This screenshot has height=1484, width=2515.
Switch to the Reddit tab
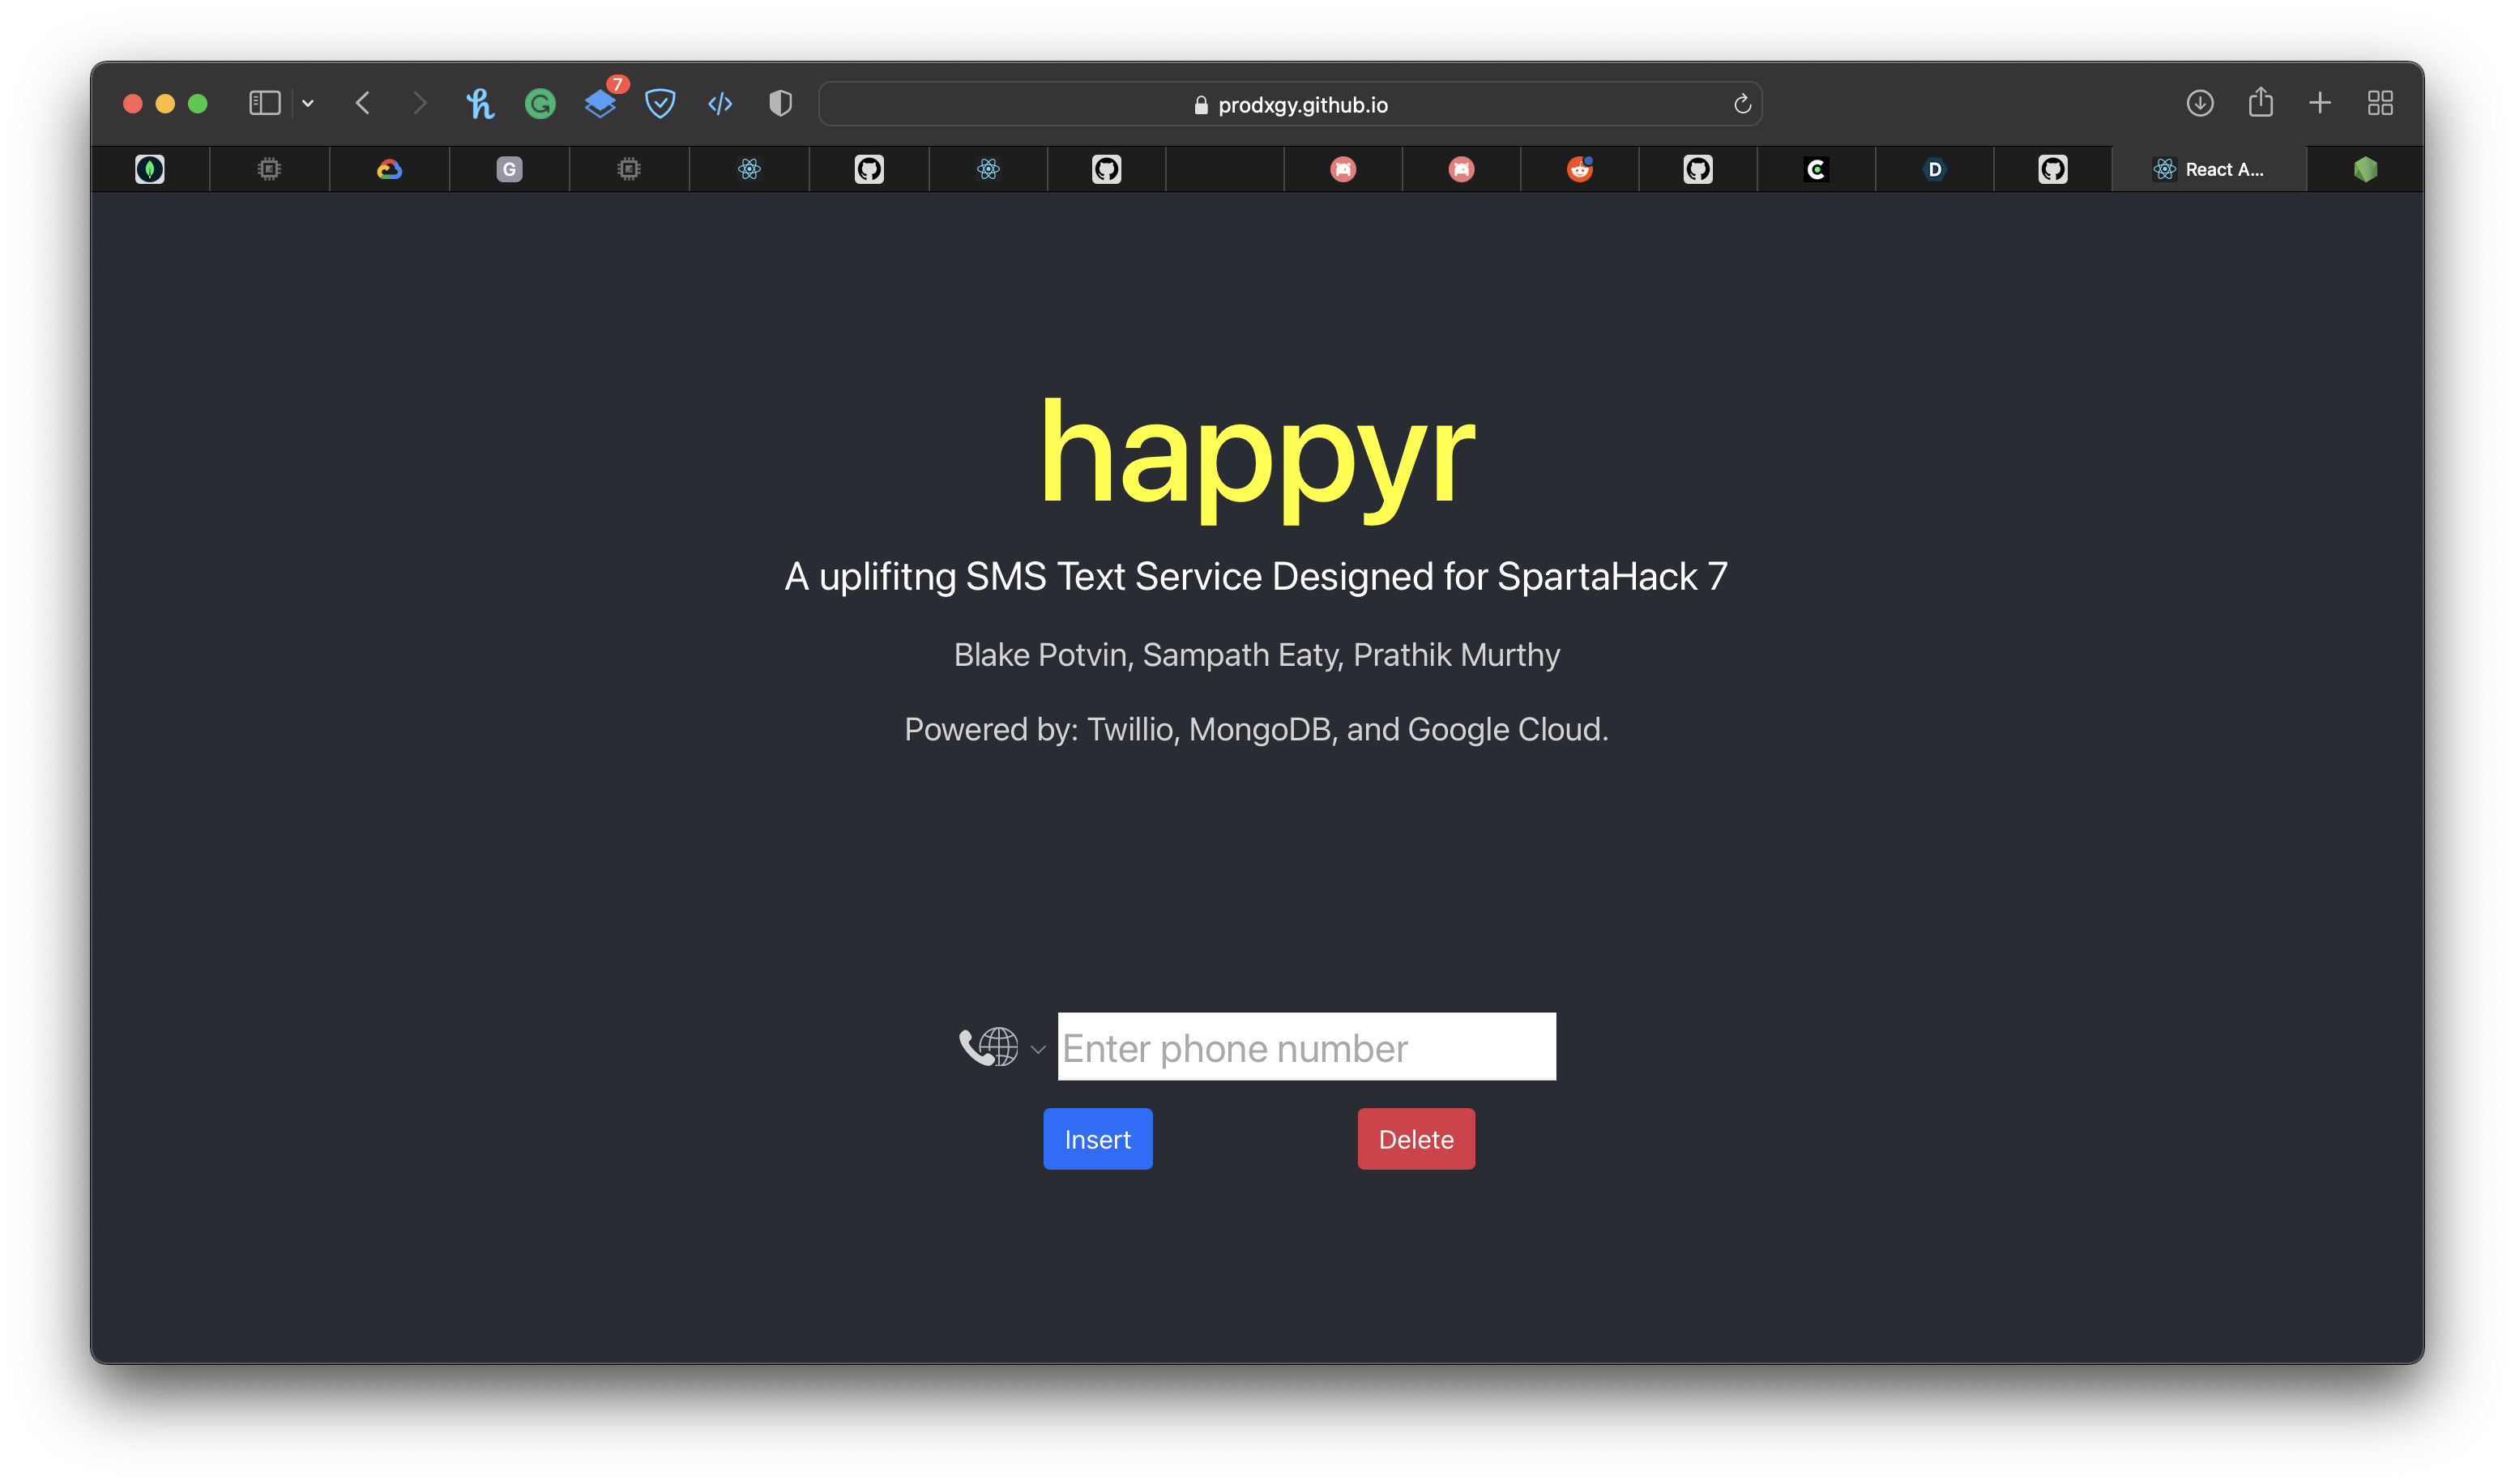point(1579,169)
